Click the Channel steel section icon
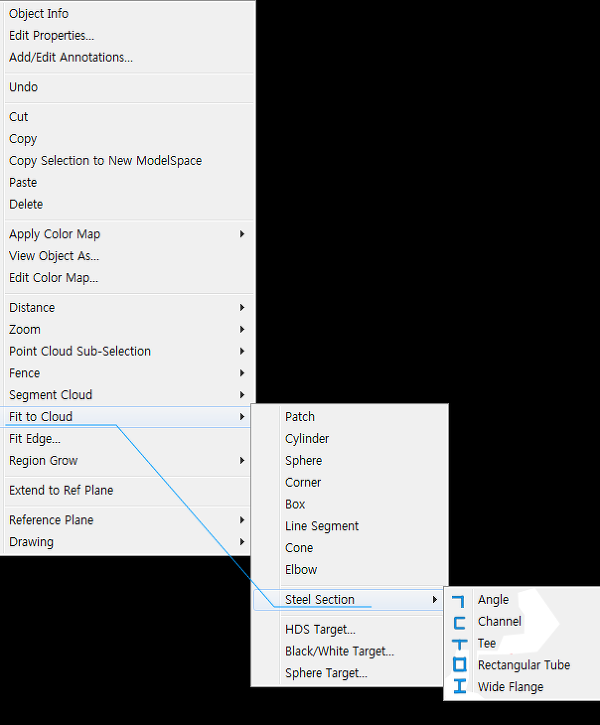This screenshot has height=725, width=600. 459,623
